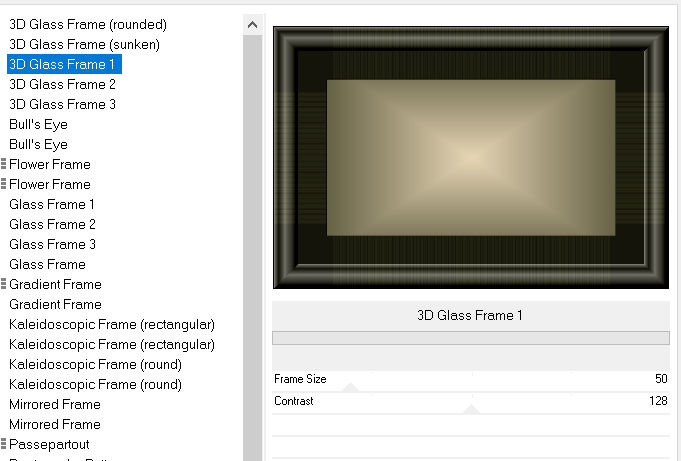Click the filter list scrollbar track
This screenshot has width=681, height=461.
click(252, 248)
